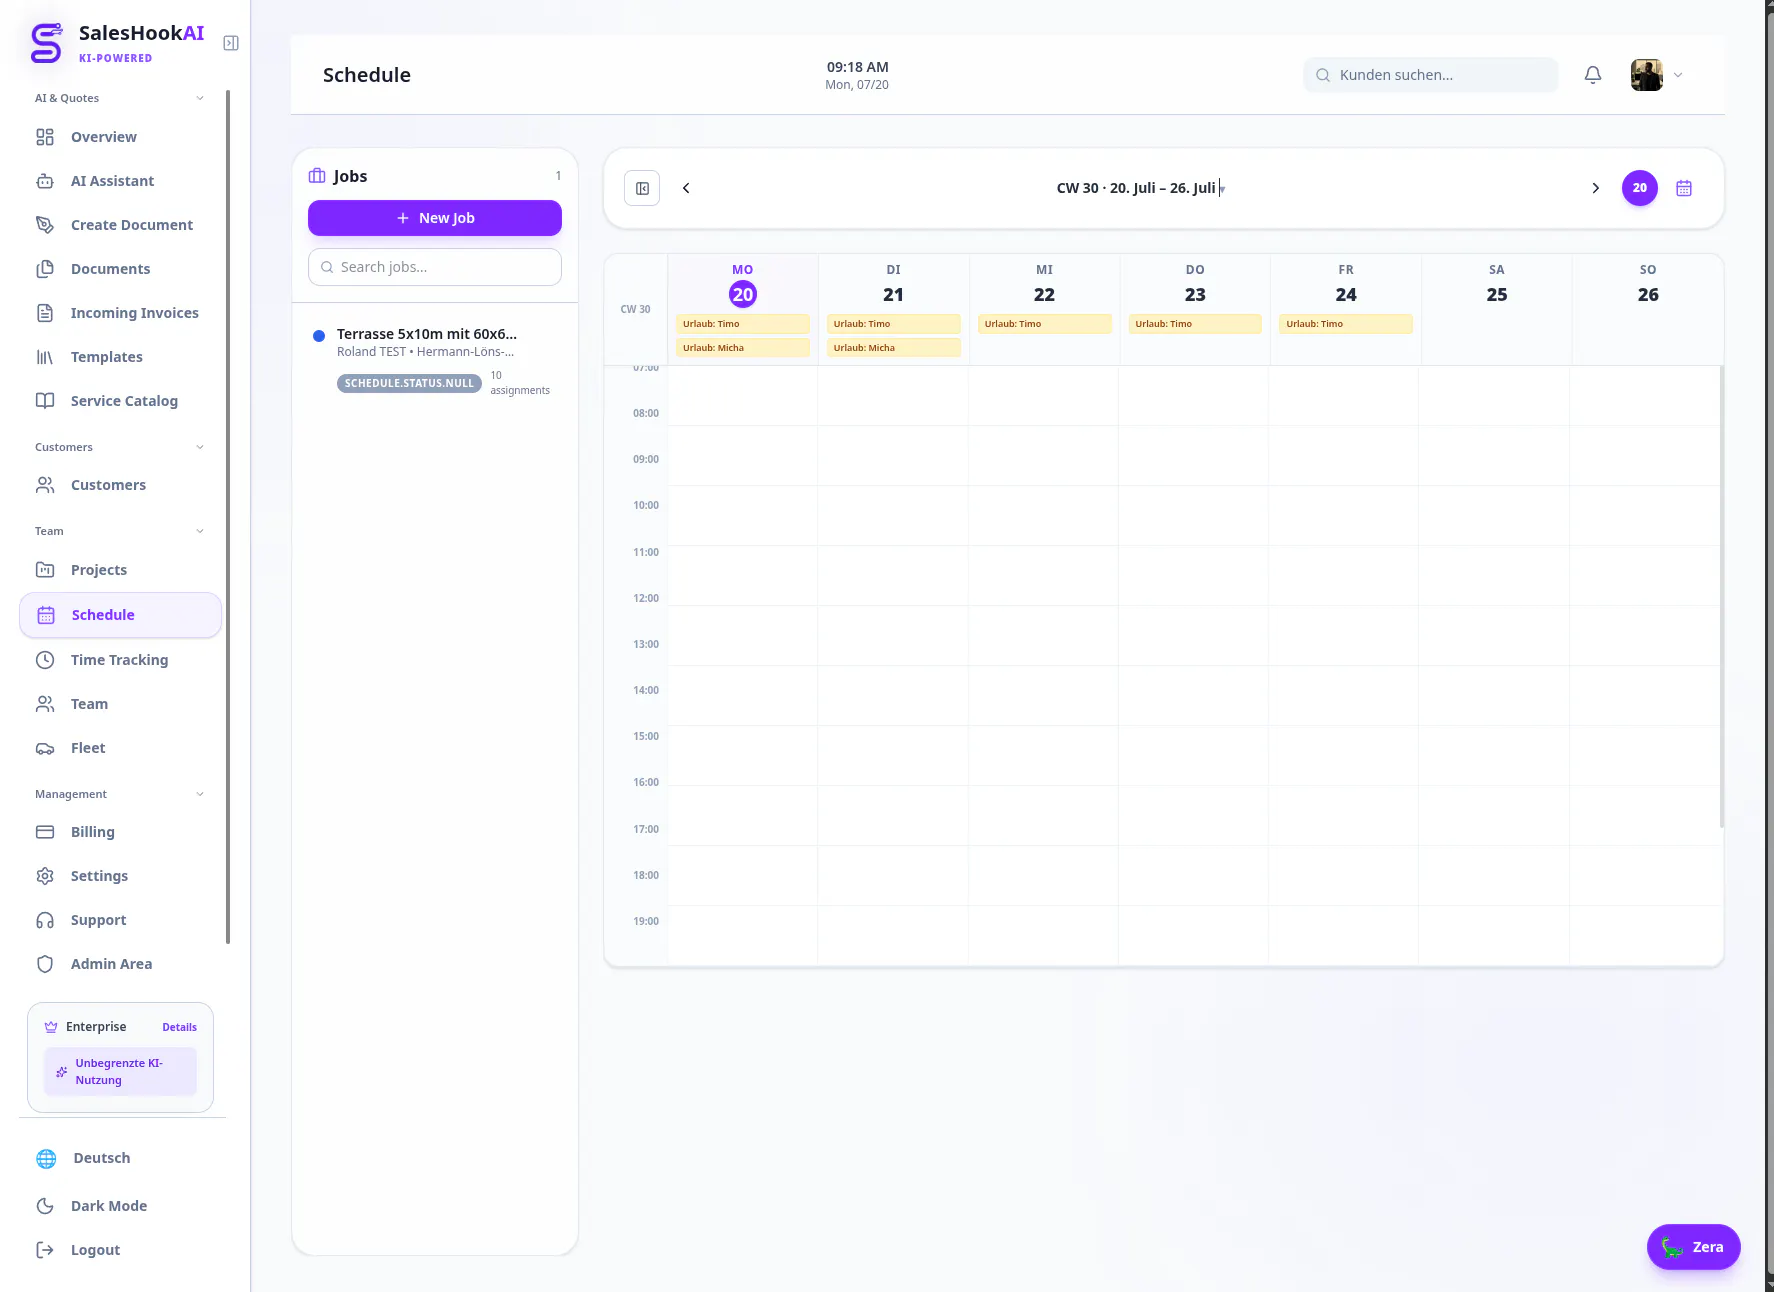Click the Search jobs input field
The image size is (1774, 1292).
(x=435, y=267)
